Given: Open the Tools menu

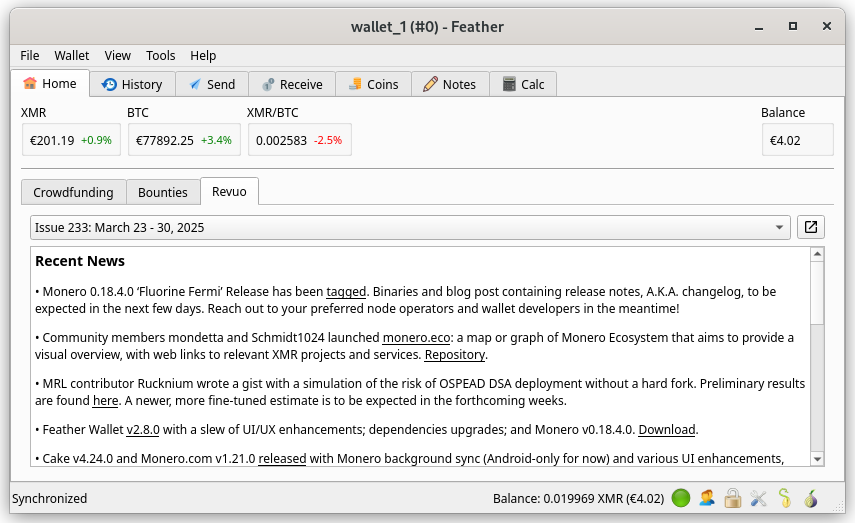Looking at the screenshot, I should pyautogui.click(x=160, y=56).
